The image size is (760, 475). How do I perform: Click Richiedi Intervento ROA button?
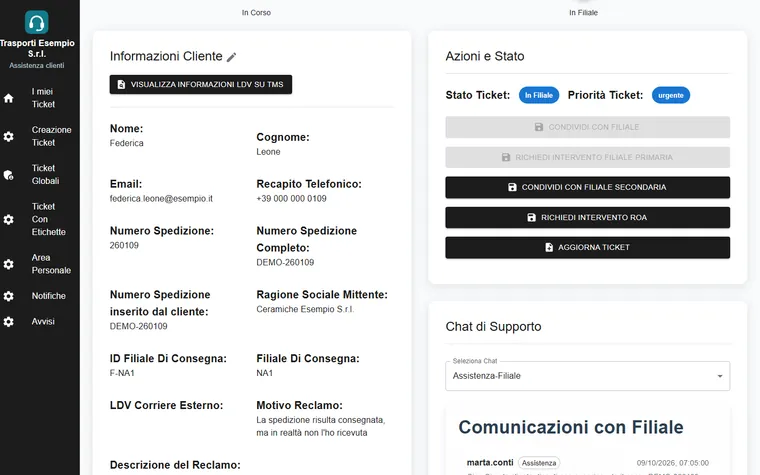pos(587,218)
